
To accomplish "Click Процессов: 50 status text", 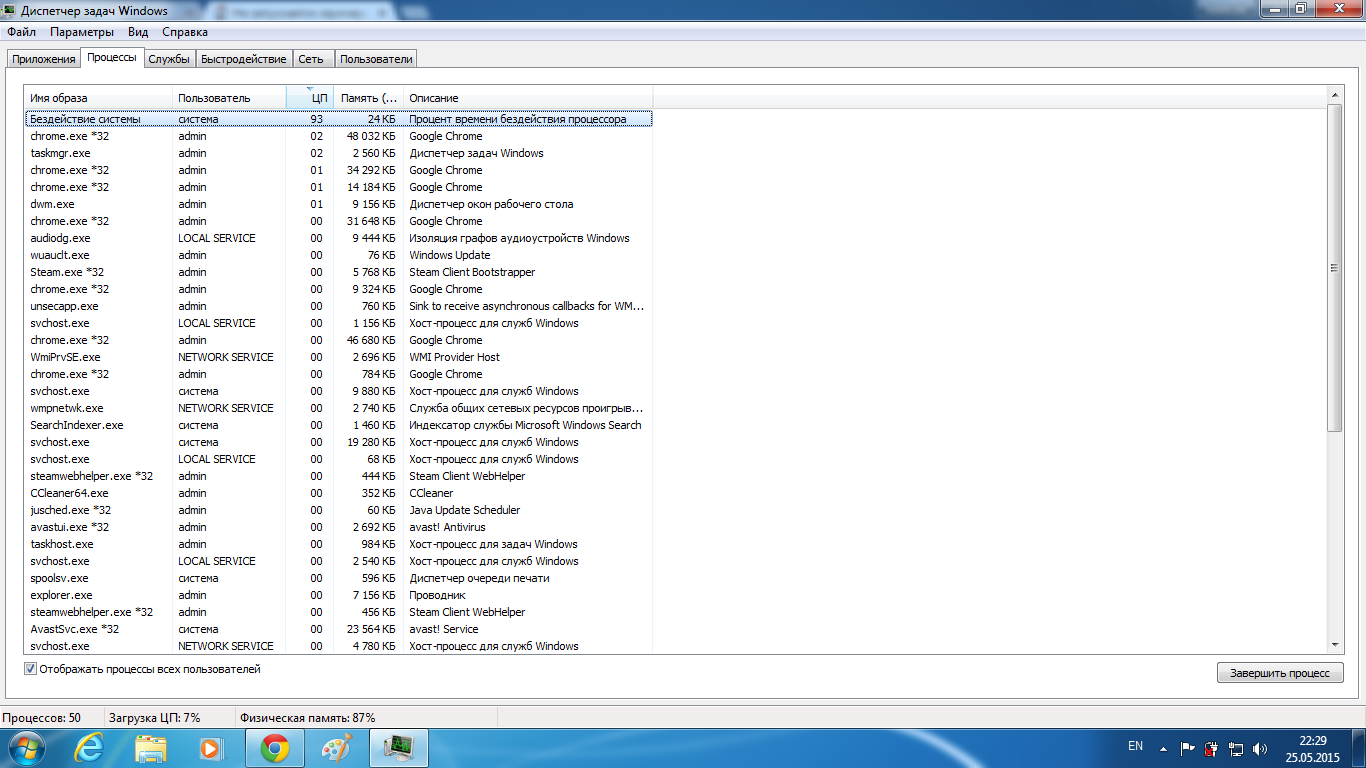I will (x=42, y=718).
